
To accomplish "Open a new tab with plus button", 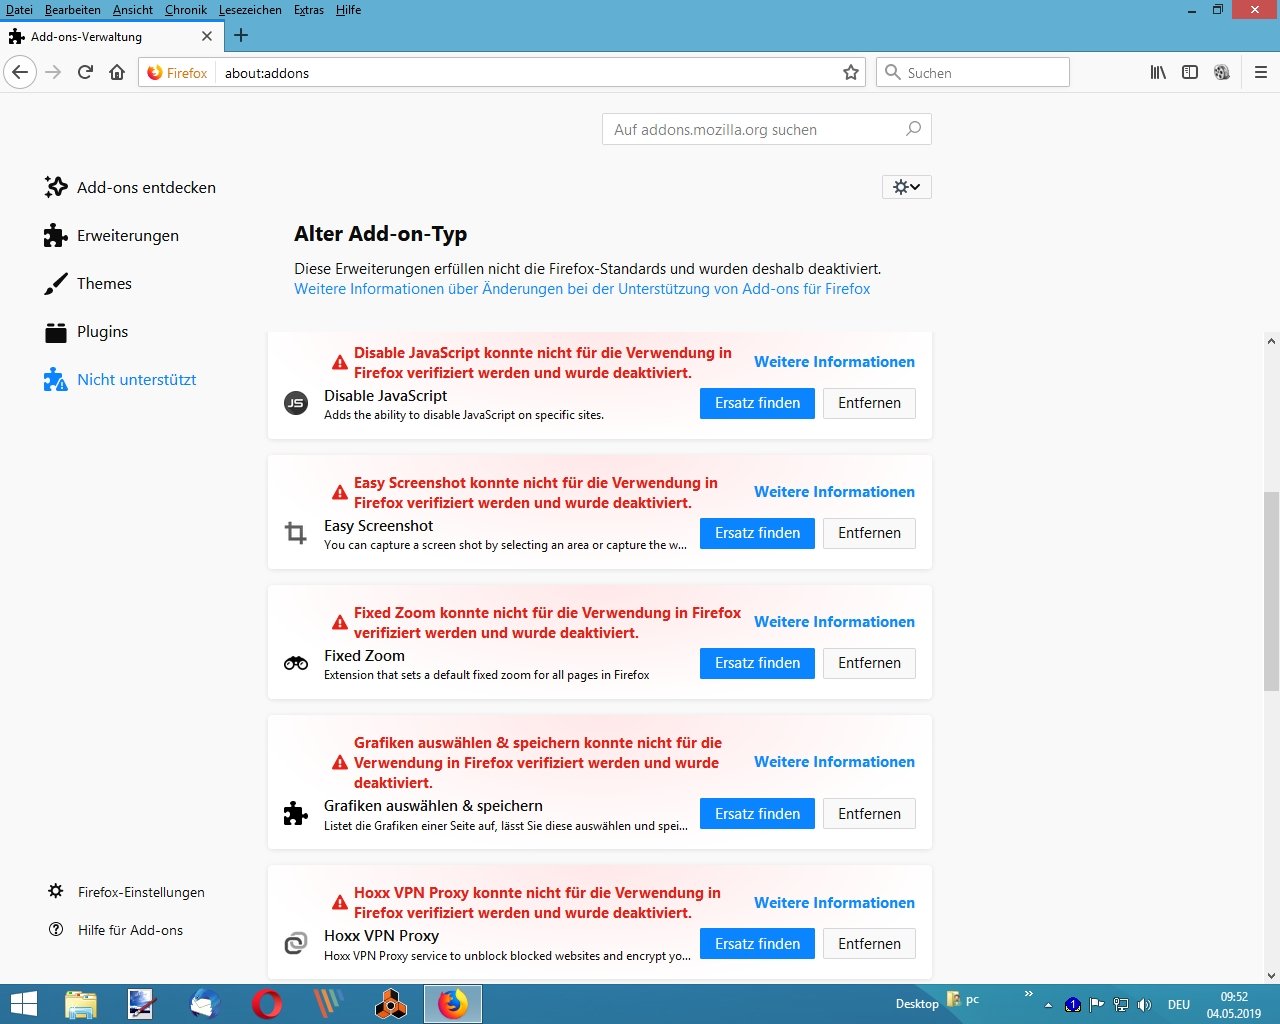I will (x=241, y=36).
